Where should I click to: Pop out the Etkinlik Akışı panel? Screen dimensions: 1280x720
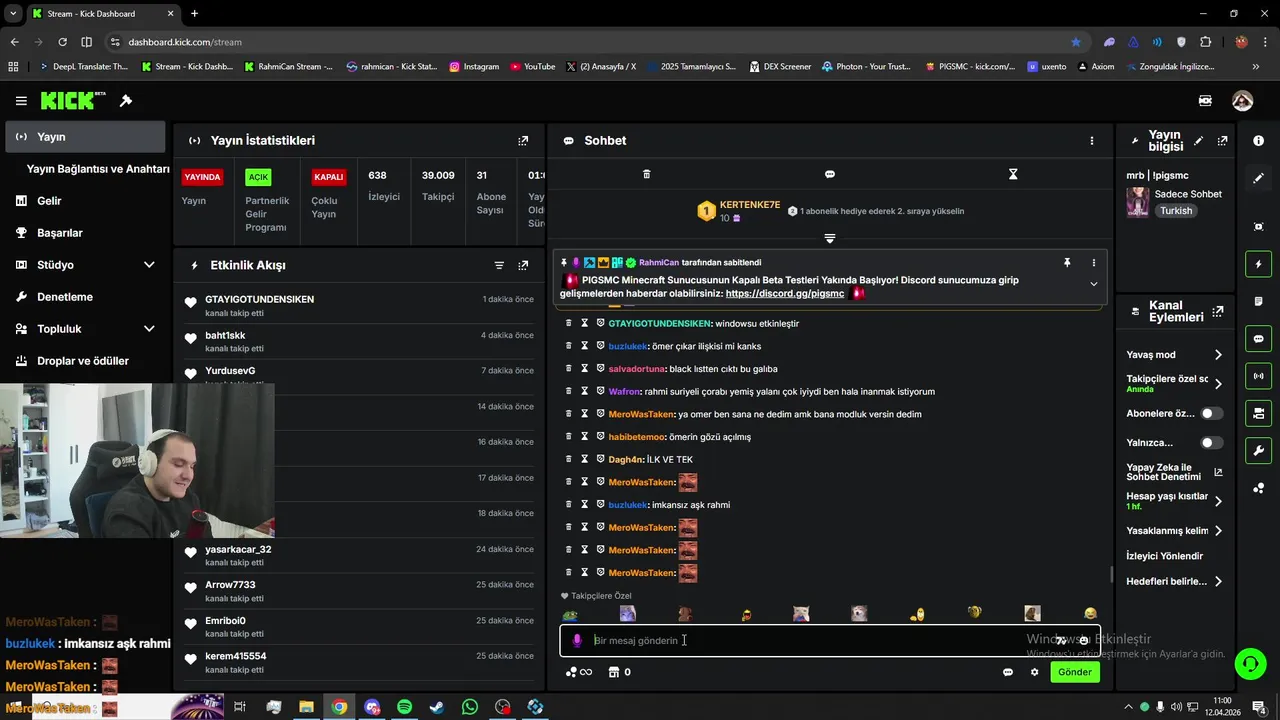[x=523, y=265]
